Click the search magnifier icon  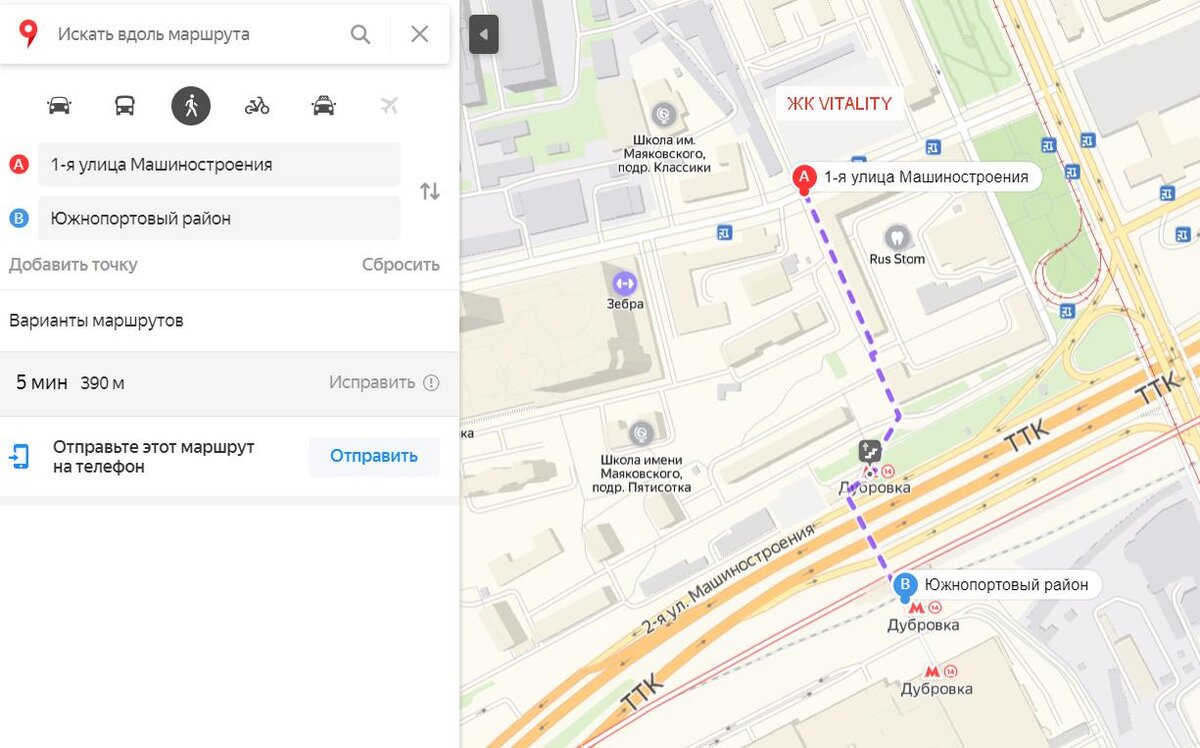(360, 34)
